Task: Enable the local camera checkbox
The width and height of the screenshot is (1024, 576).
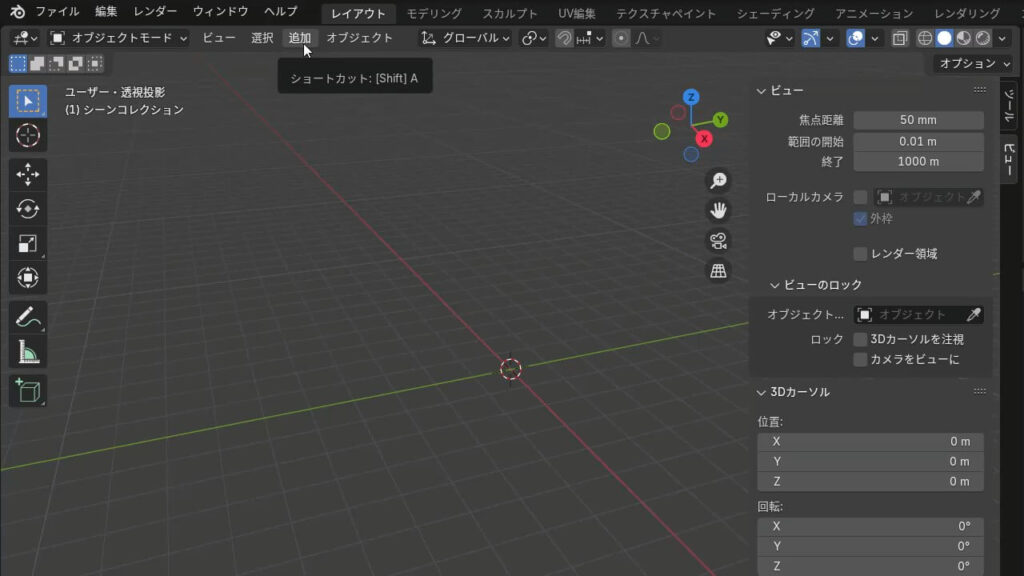Action: pyautogui.click(x=860, y=197)
